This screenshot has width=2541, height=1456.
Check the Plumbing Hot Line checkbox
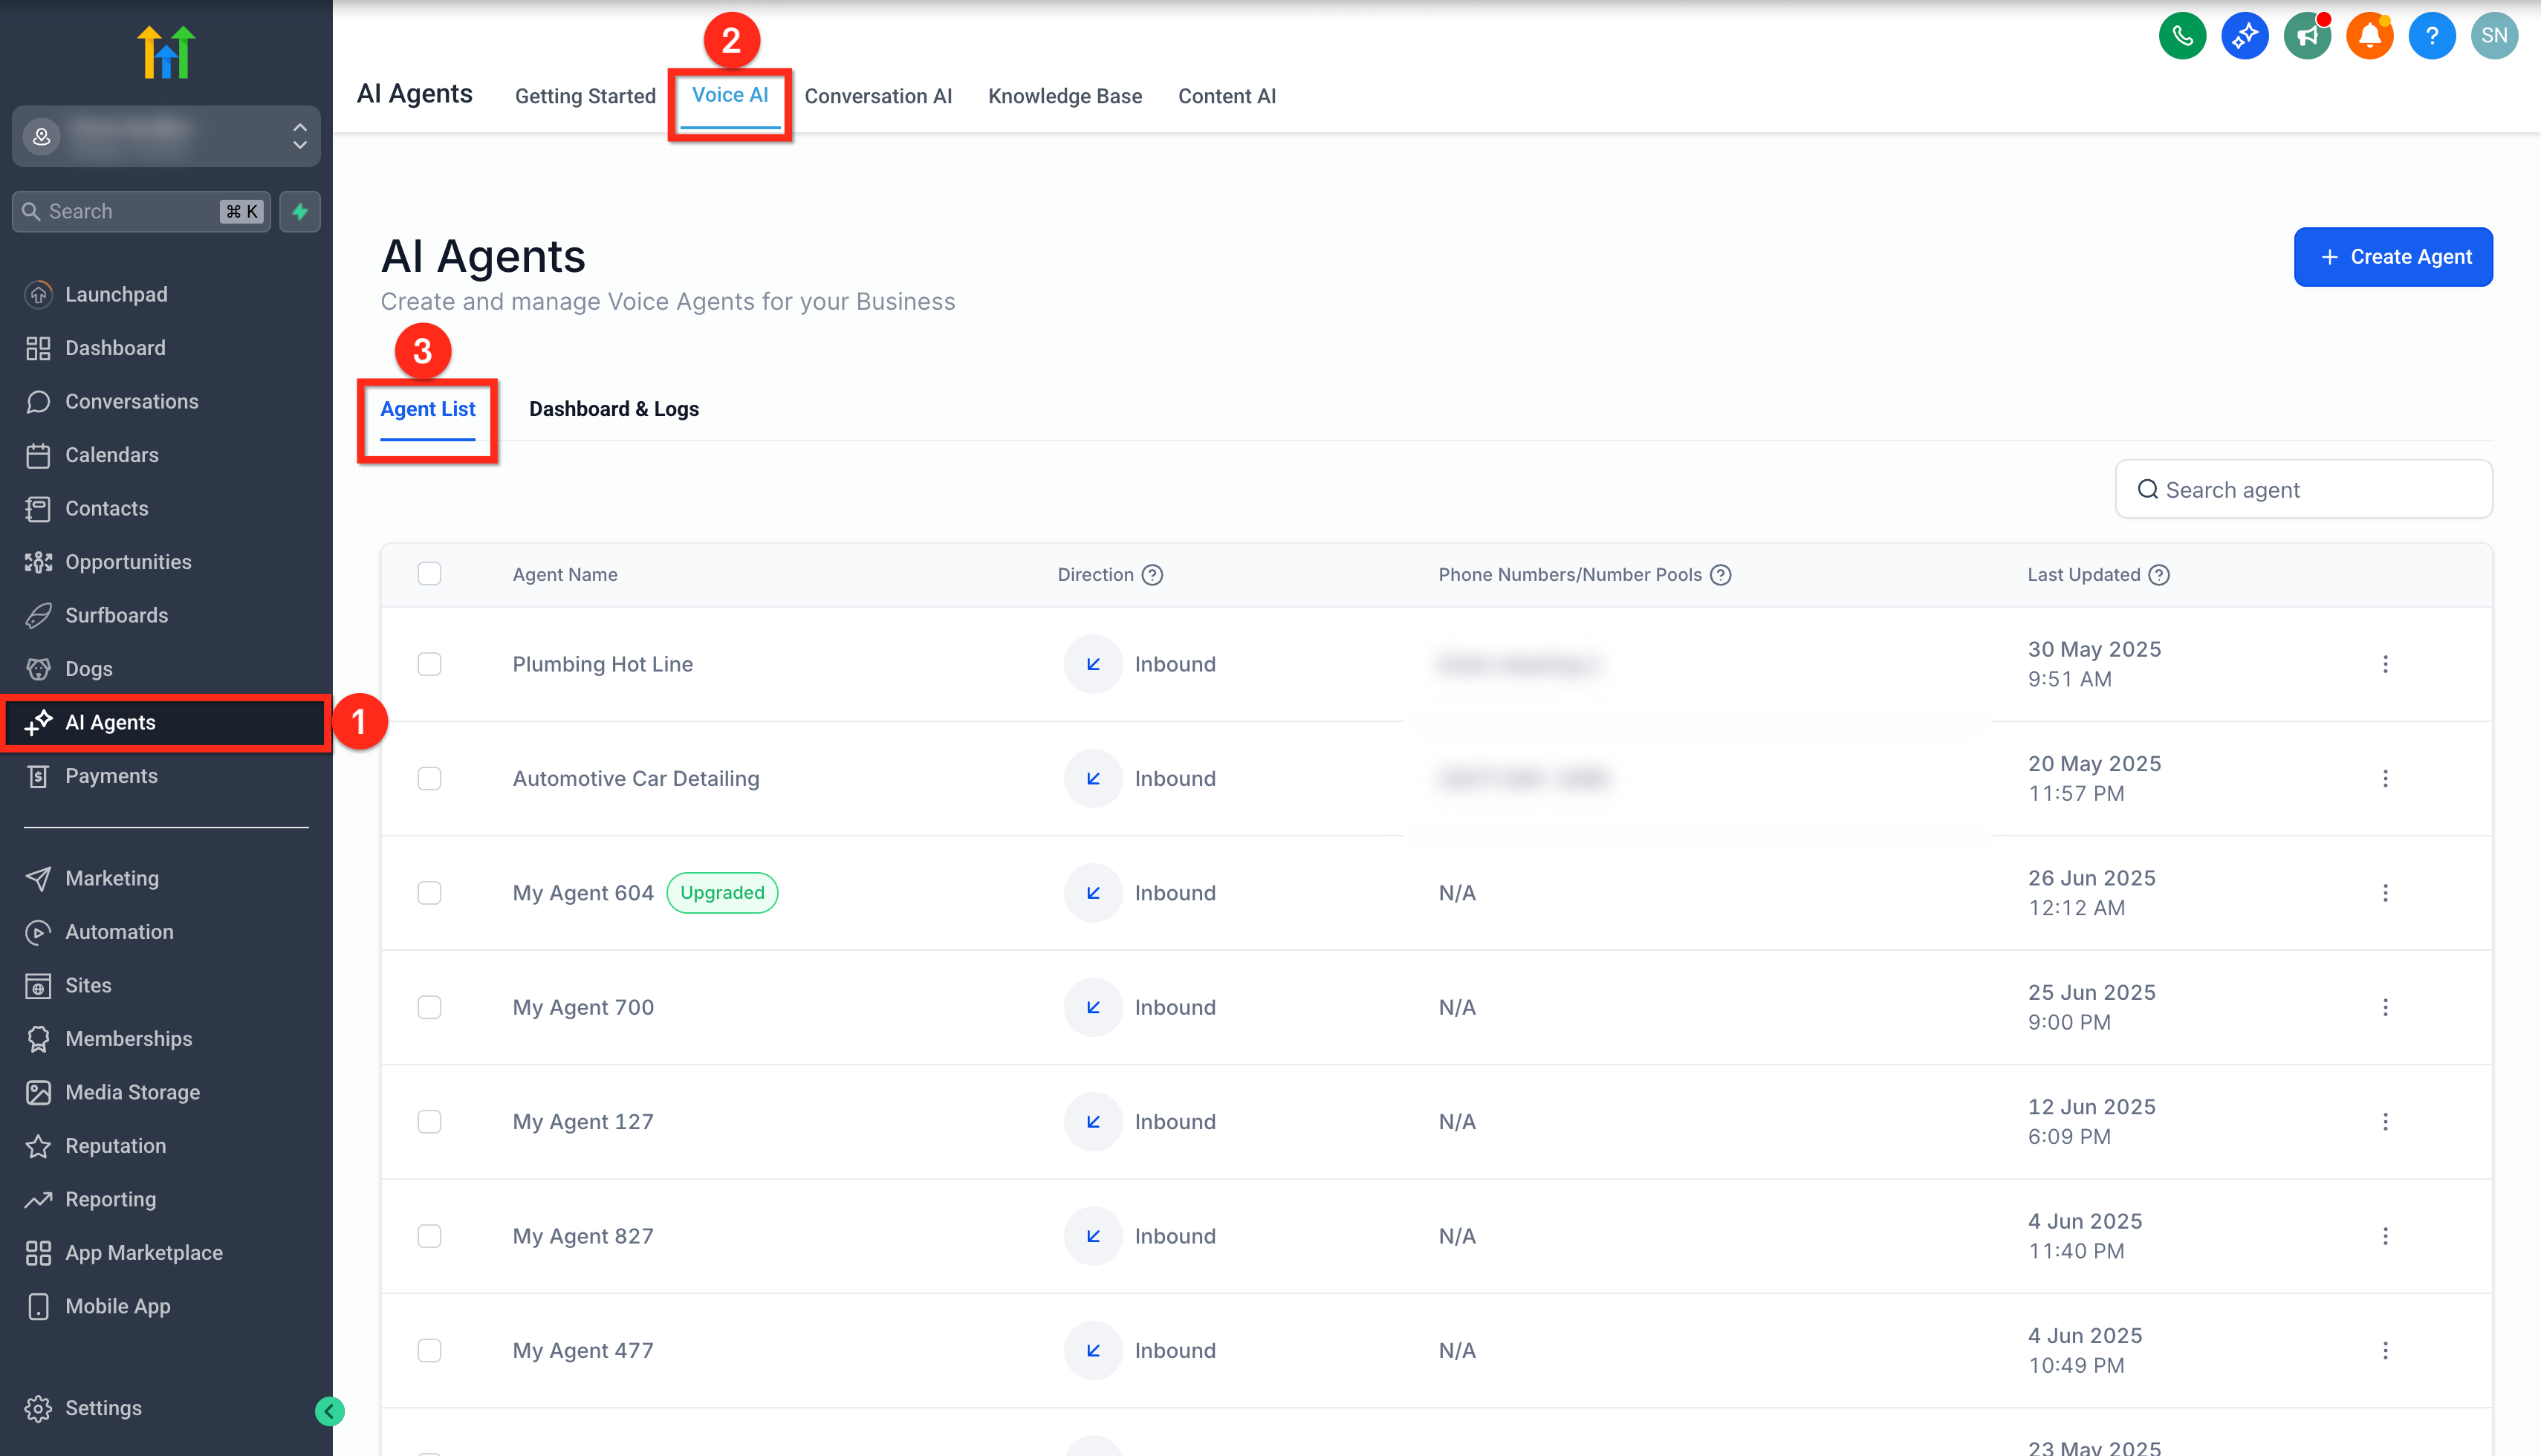(429, 664)
